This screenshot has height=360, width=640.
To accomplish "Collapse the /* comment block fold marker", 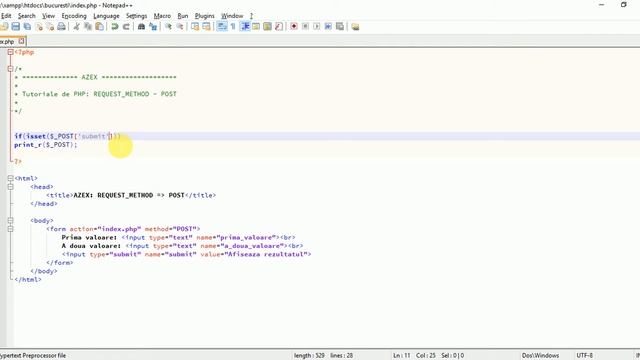I will (11, 69).
